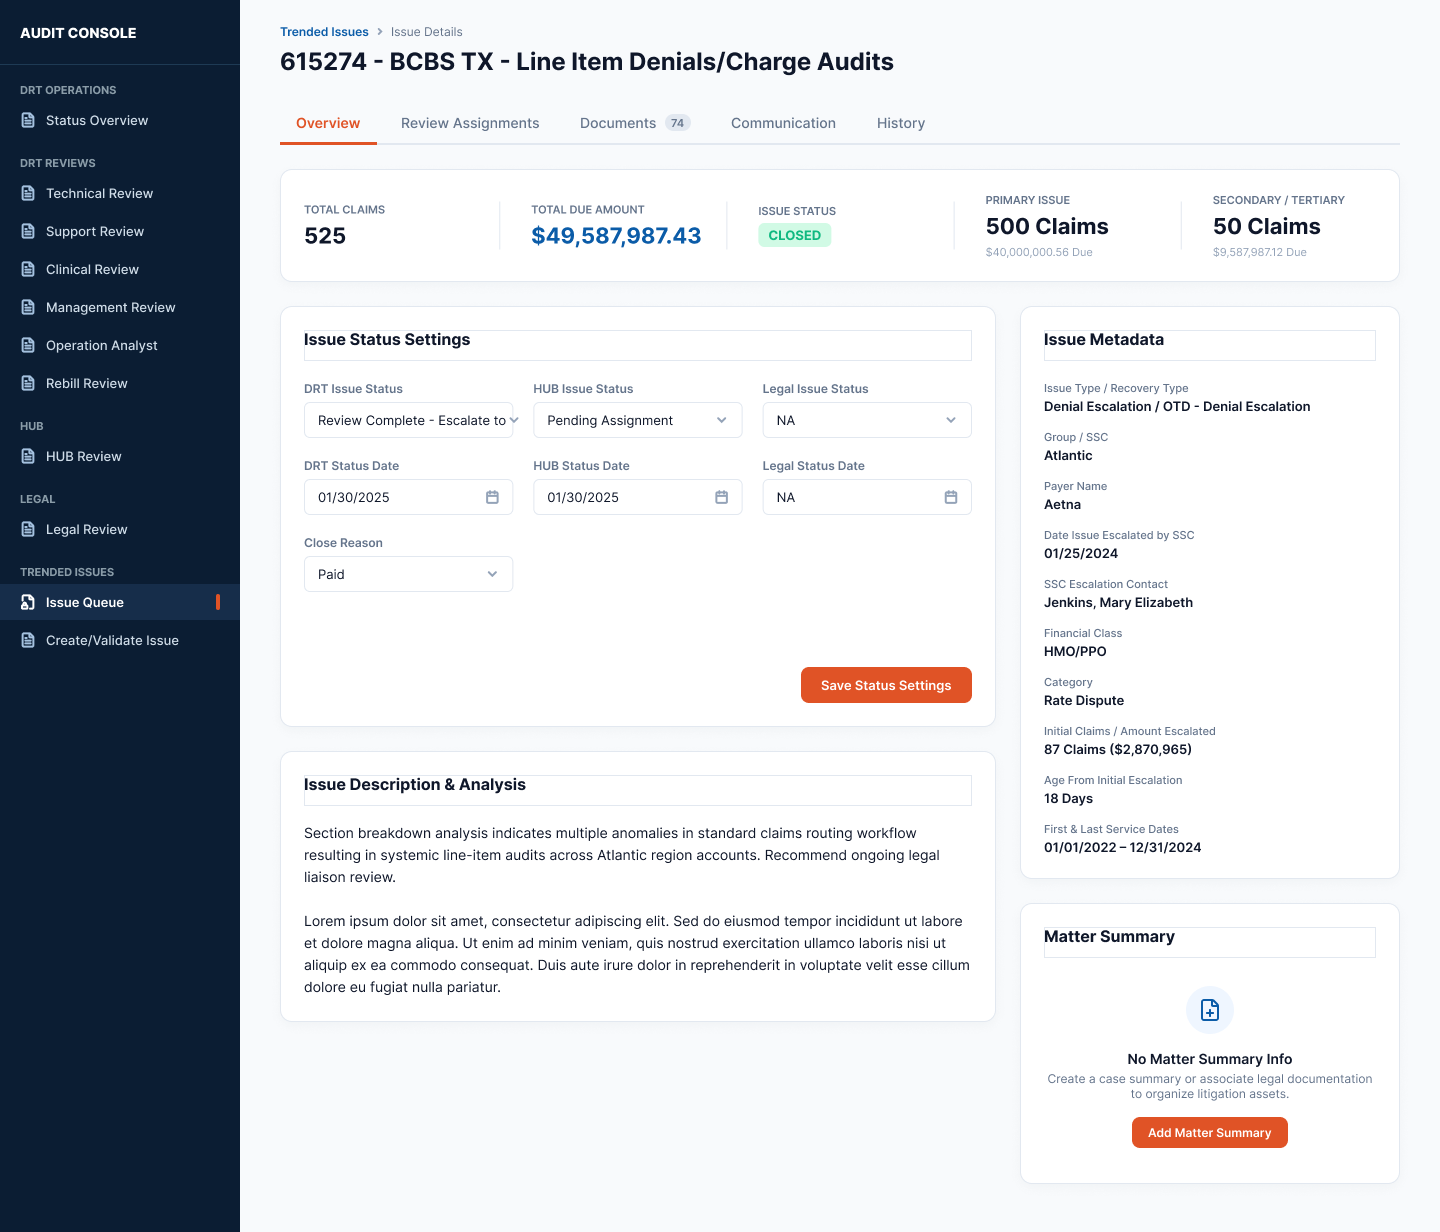Open the HUB Status Date calendar icon
Image resolution: width=1440 pixels, height=1232 pixels.
point(721,497)
